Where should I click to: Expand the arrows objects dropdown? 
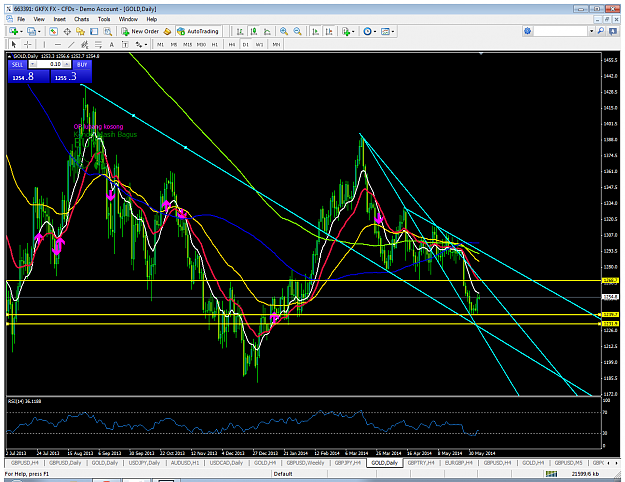tap(146, 45)
